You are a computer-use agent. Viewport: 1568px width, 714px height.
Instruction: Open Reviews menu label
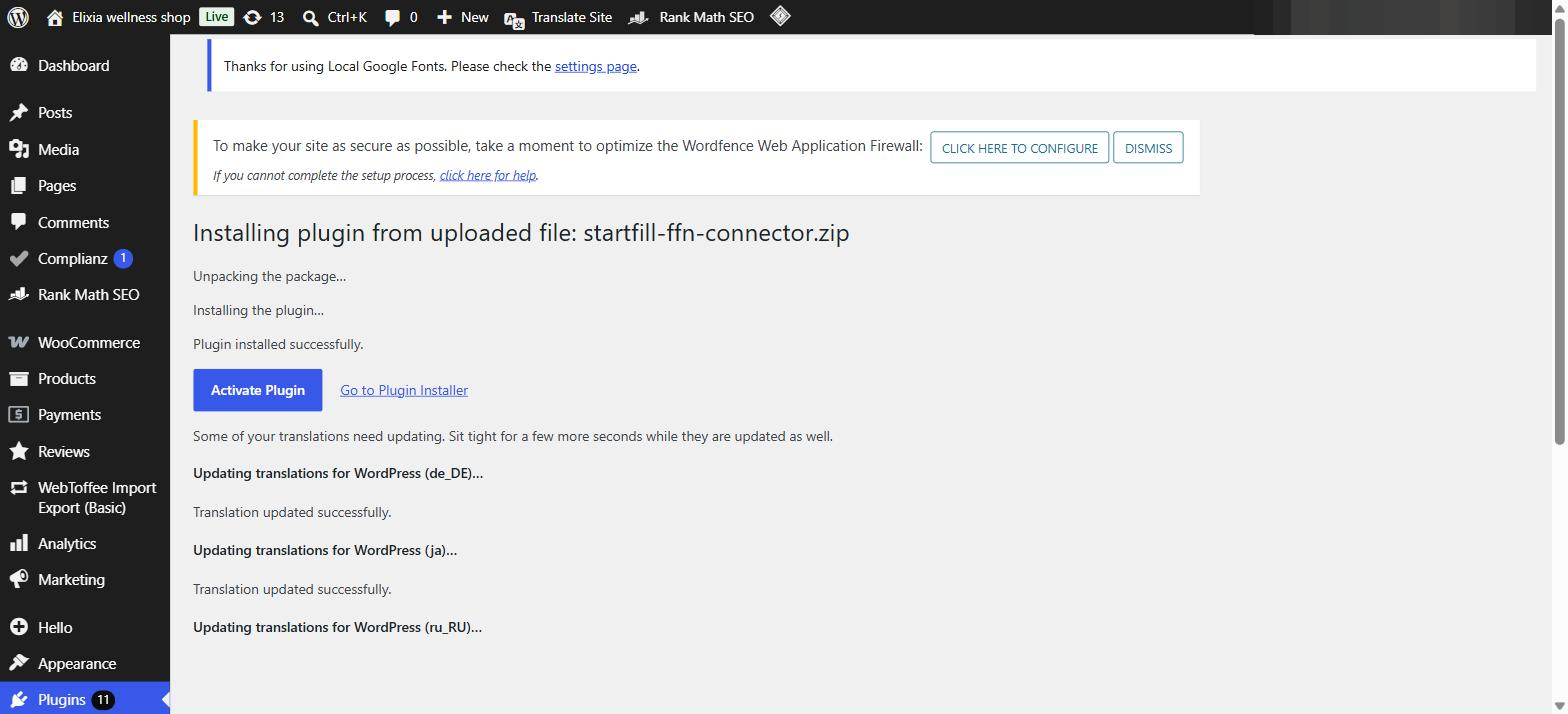coord(64,451)
